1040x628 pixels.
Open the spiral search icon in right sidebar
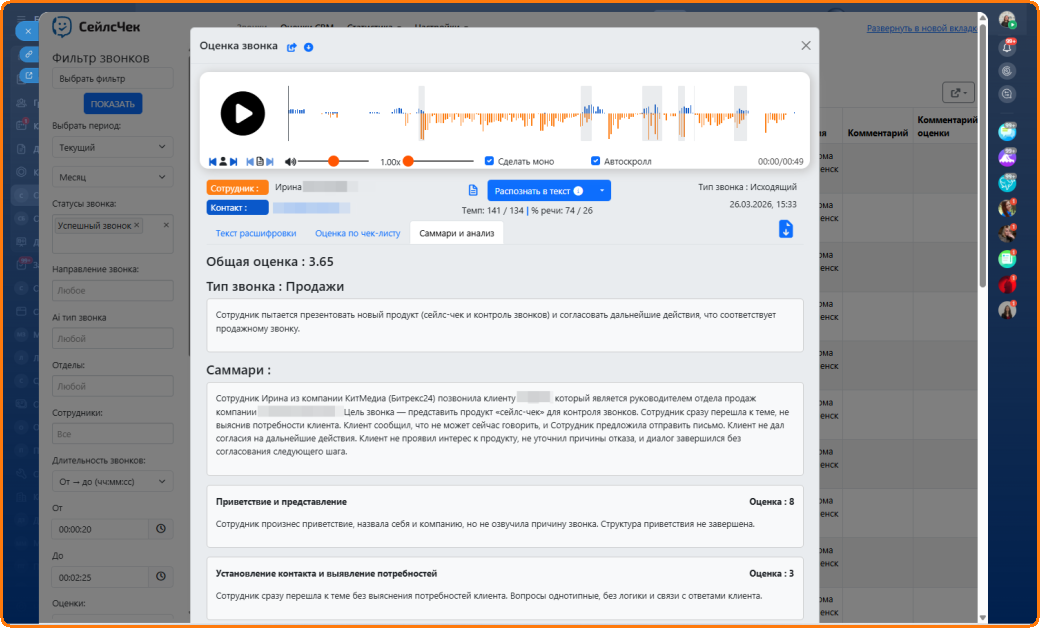1007,70
